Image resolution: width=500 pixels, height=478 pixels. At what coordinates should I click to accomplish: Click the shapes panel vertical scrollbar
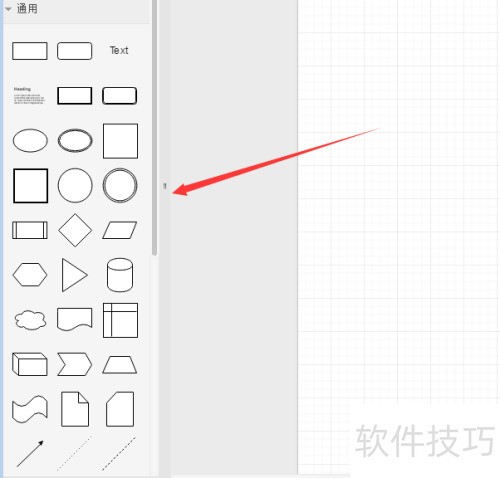(154, 128)
